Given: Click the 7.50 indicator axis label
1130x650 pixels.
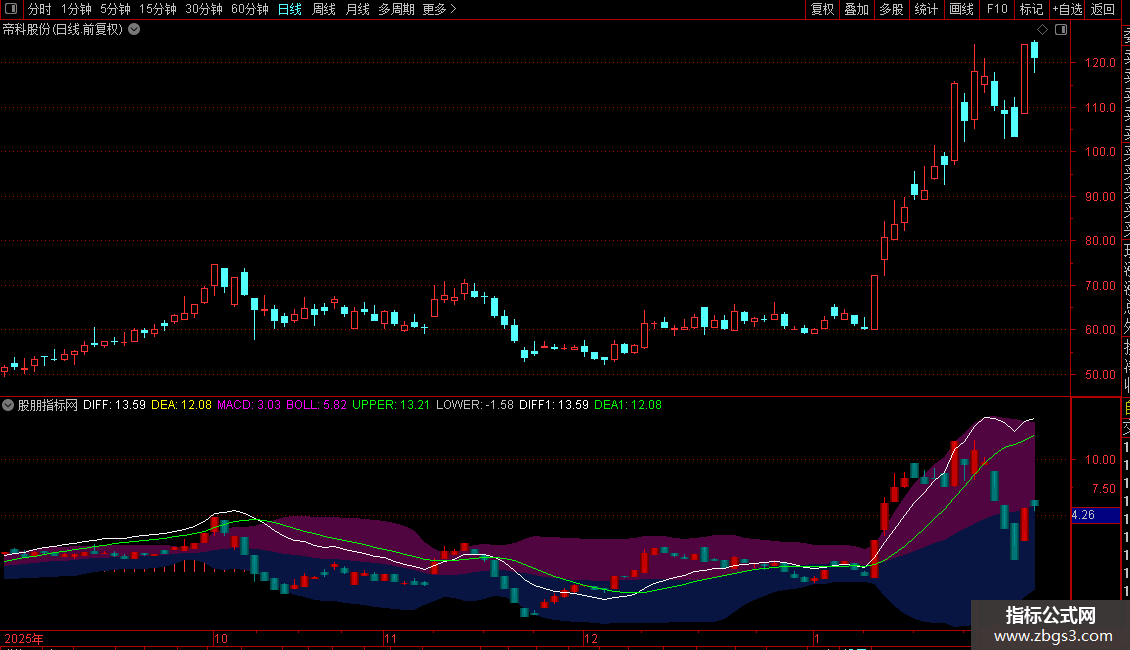Looking at the screenshot, I should point(1104,489).
